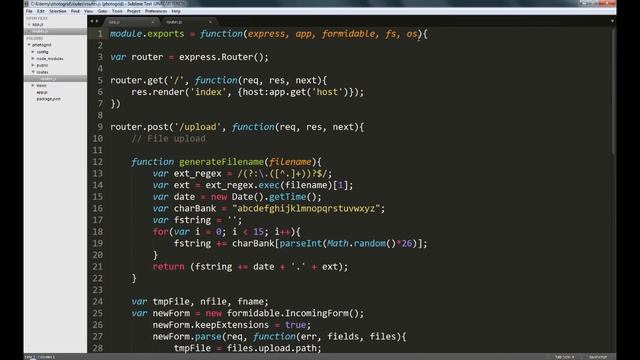The height and width of the screenshot is (360, 640).
Task: Open the View menu
Action: pos(89,11)
